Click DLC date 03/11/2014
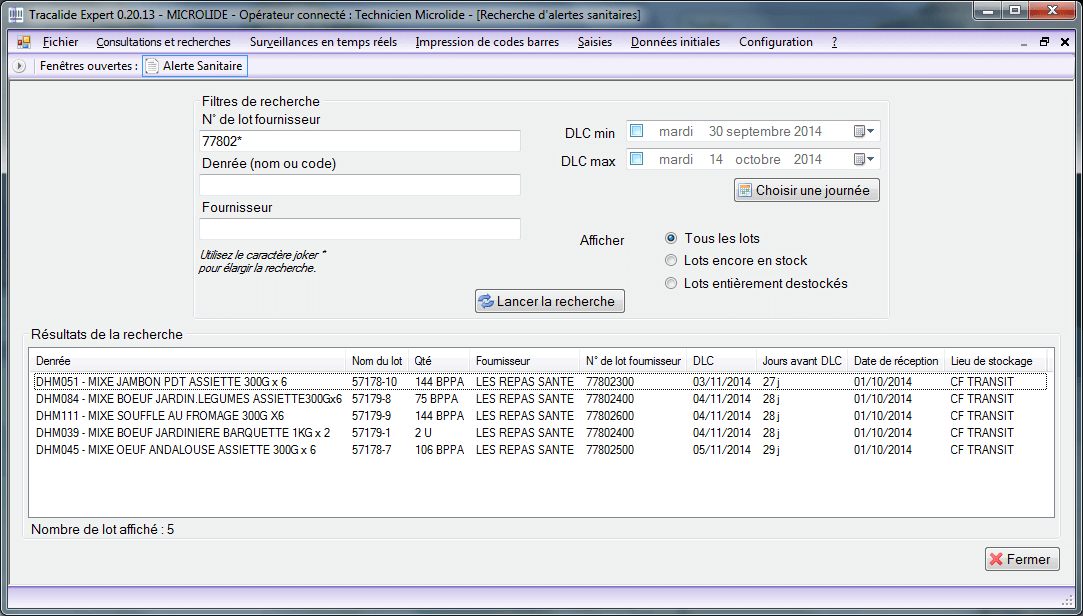The height and width of the screenshot is (616, 1083). 722,382
